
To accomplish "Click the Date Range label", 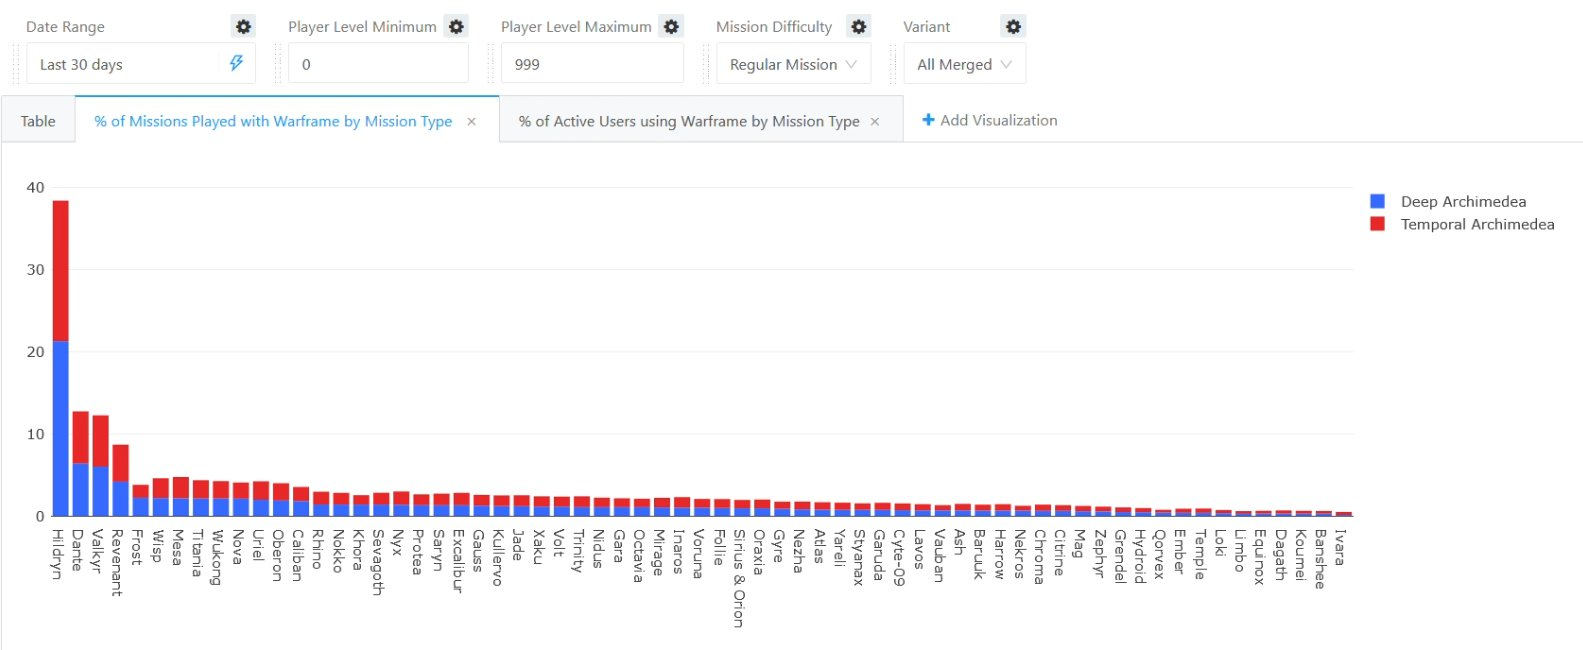I will tap(65, 27).
